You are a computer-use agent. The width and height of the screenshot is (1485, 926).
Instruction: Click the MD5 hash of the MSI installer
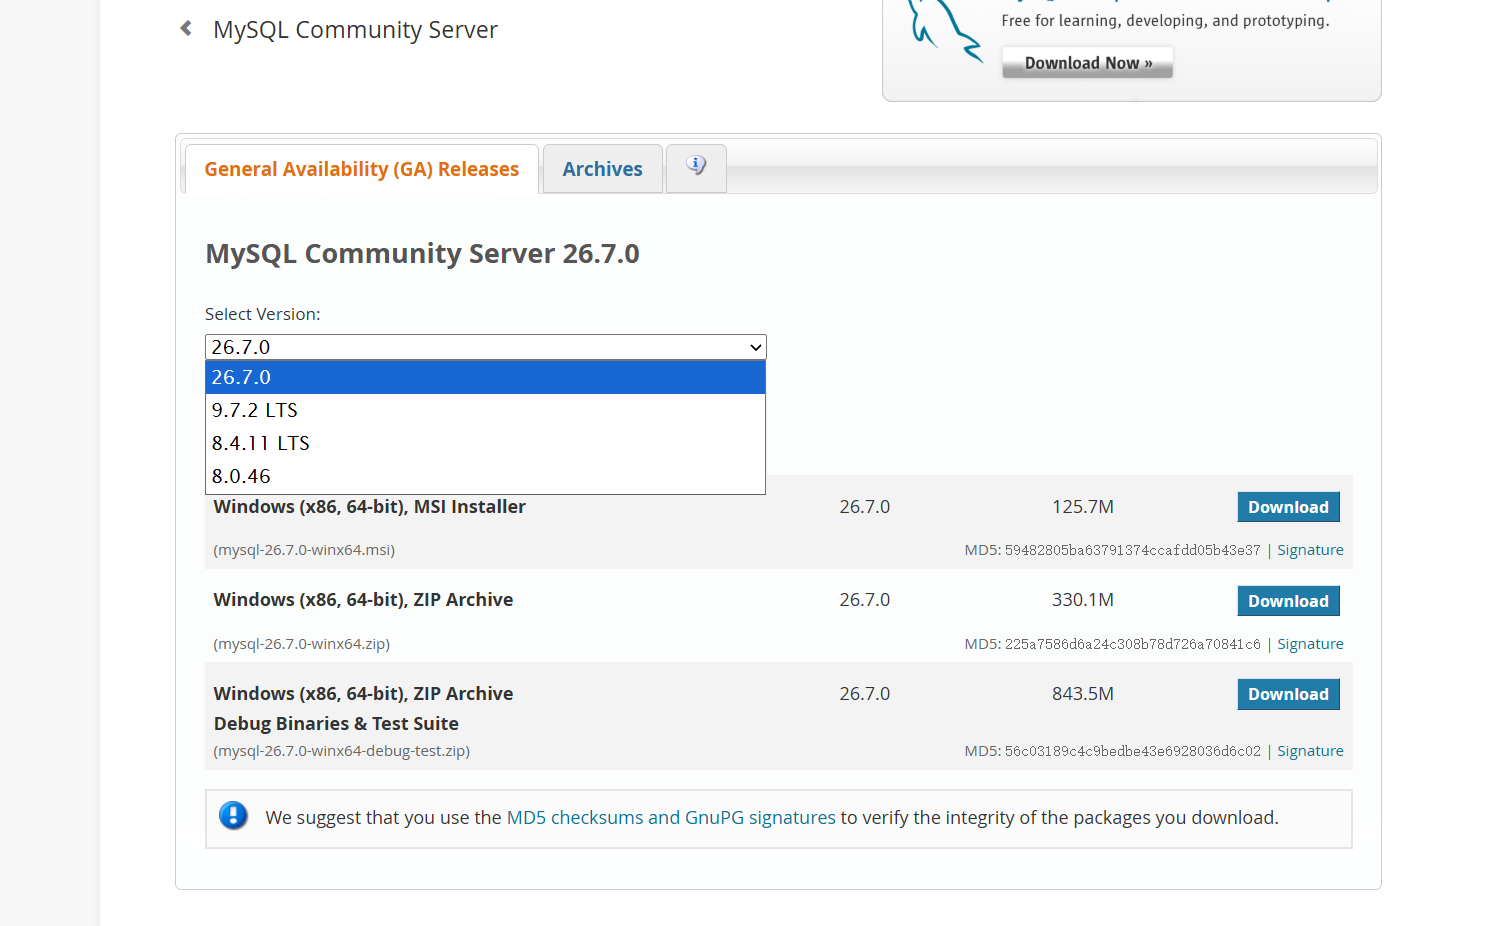click(x=1132, y=550)
